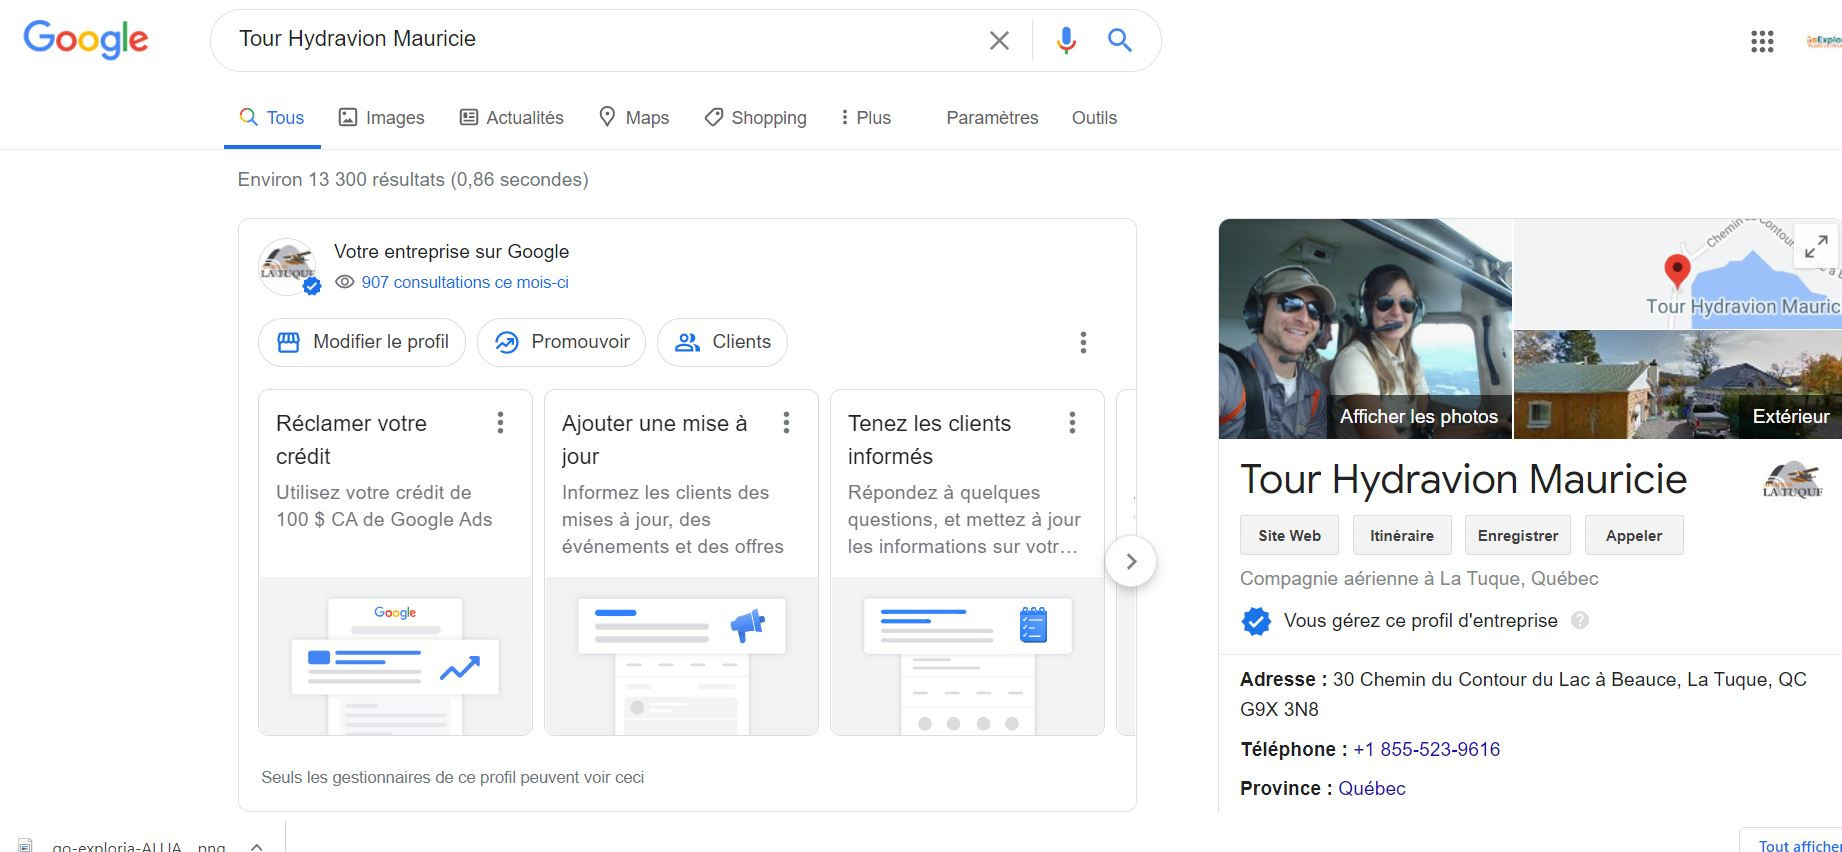Open Tenez les clients informés card
The image size is (1842, 852).
point(967,562)
